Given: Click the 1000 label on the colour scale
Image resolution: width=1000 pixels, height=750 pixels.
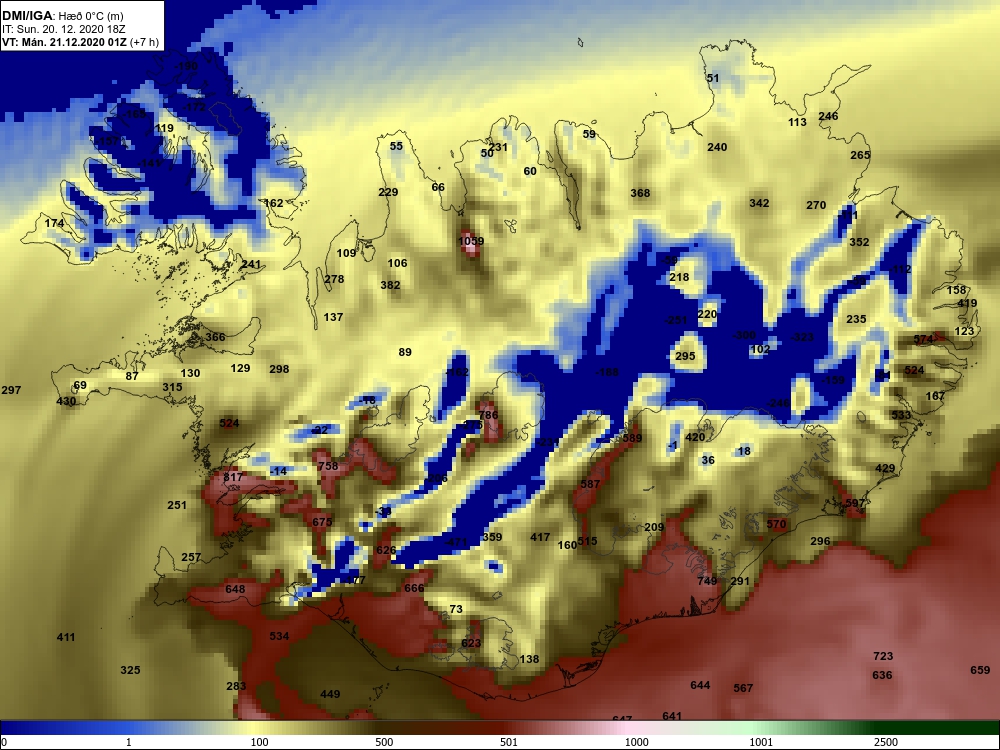Looking at the screenshot, I should click(x=636, y=742).
